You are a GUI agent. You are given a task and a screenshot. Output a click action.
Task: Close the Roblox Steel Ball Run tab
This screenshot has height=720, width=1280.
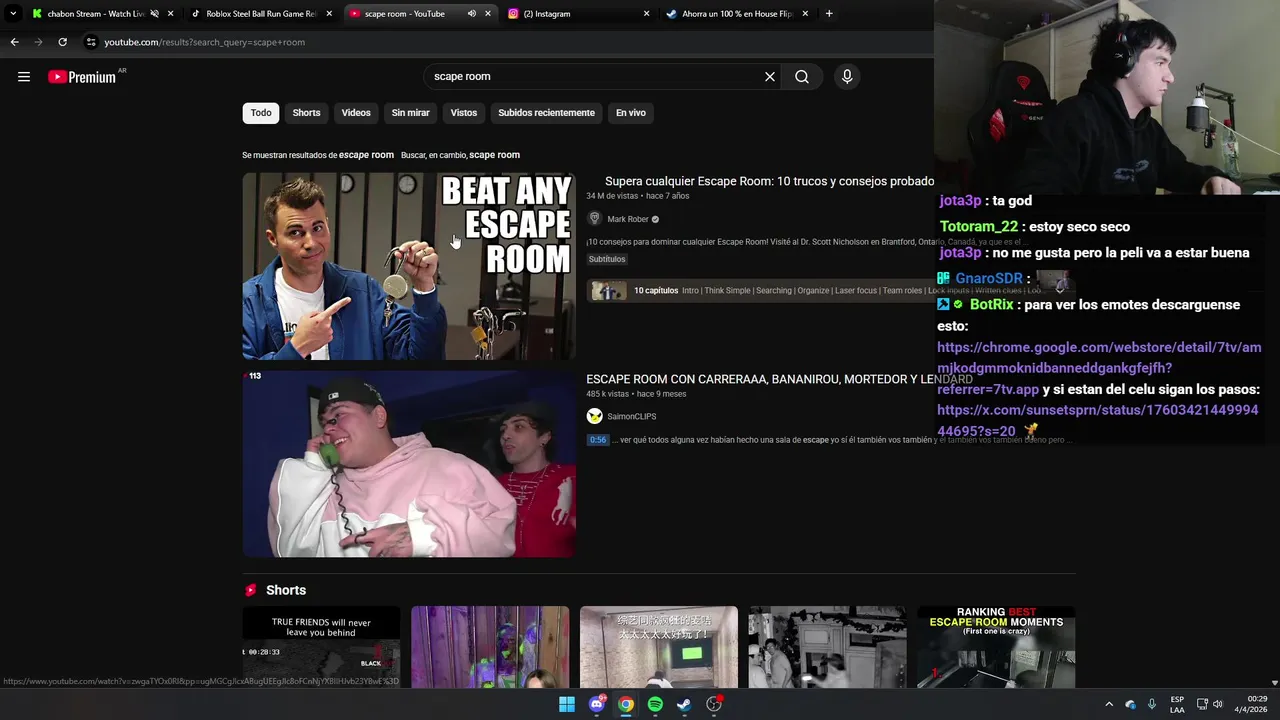329,14
